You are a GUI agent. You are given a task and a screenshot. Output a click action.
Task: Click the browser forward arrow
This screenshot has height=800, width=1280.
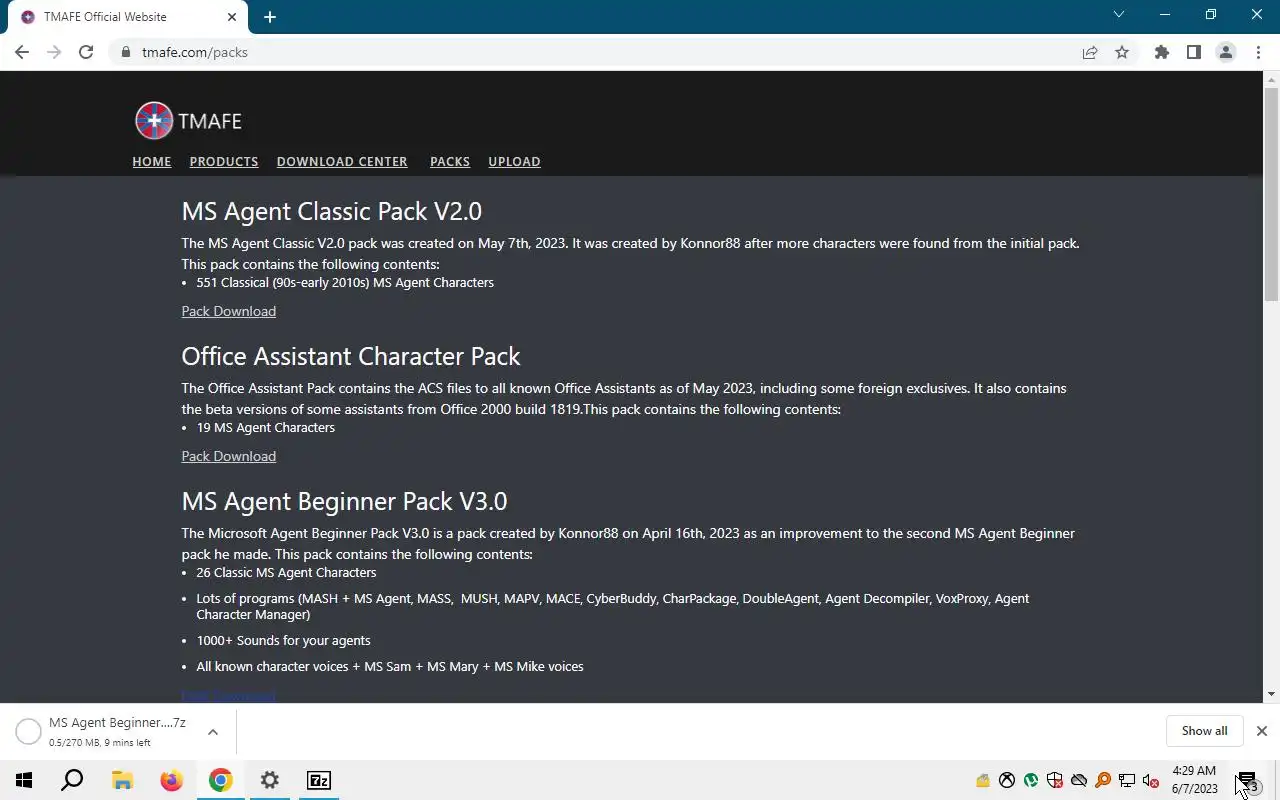coord(54,52)
